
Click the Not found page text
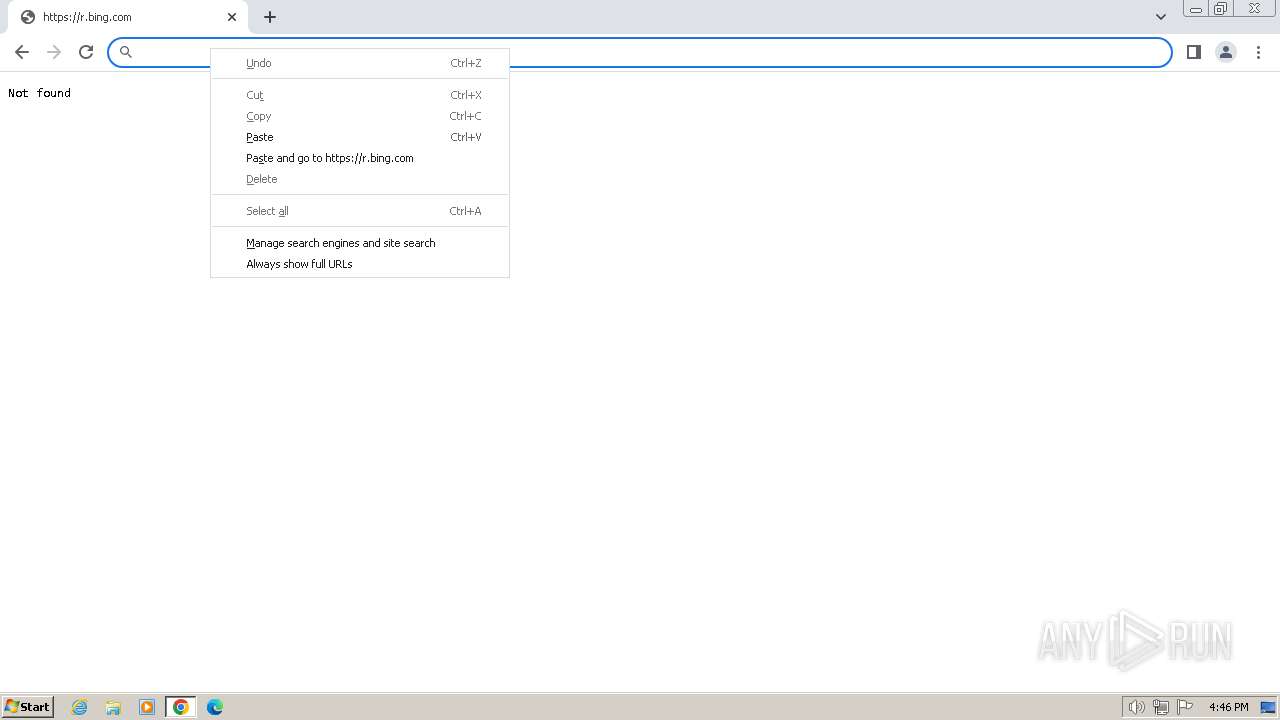[39, 93]
